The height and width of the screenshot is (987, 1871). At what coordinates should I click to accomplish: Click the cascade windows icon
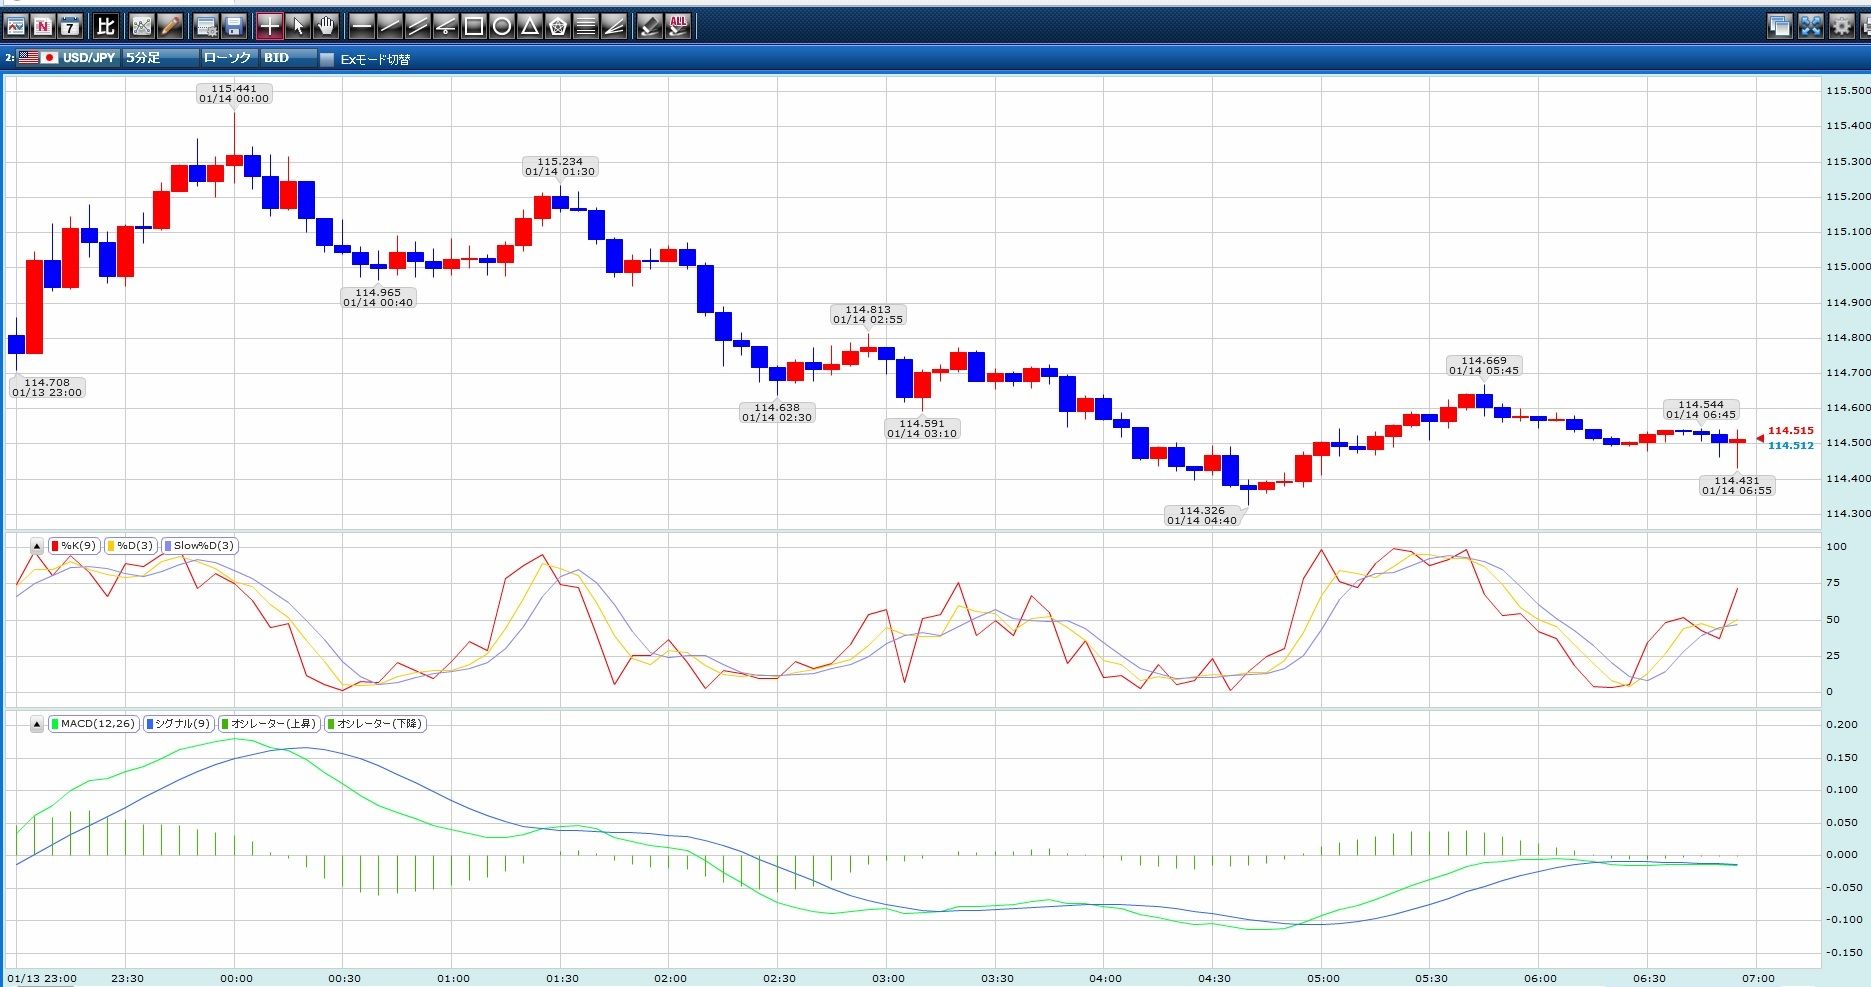point(1780,26)
